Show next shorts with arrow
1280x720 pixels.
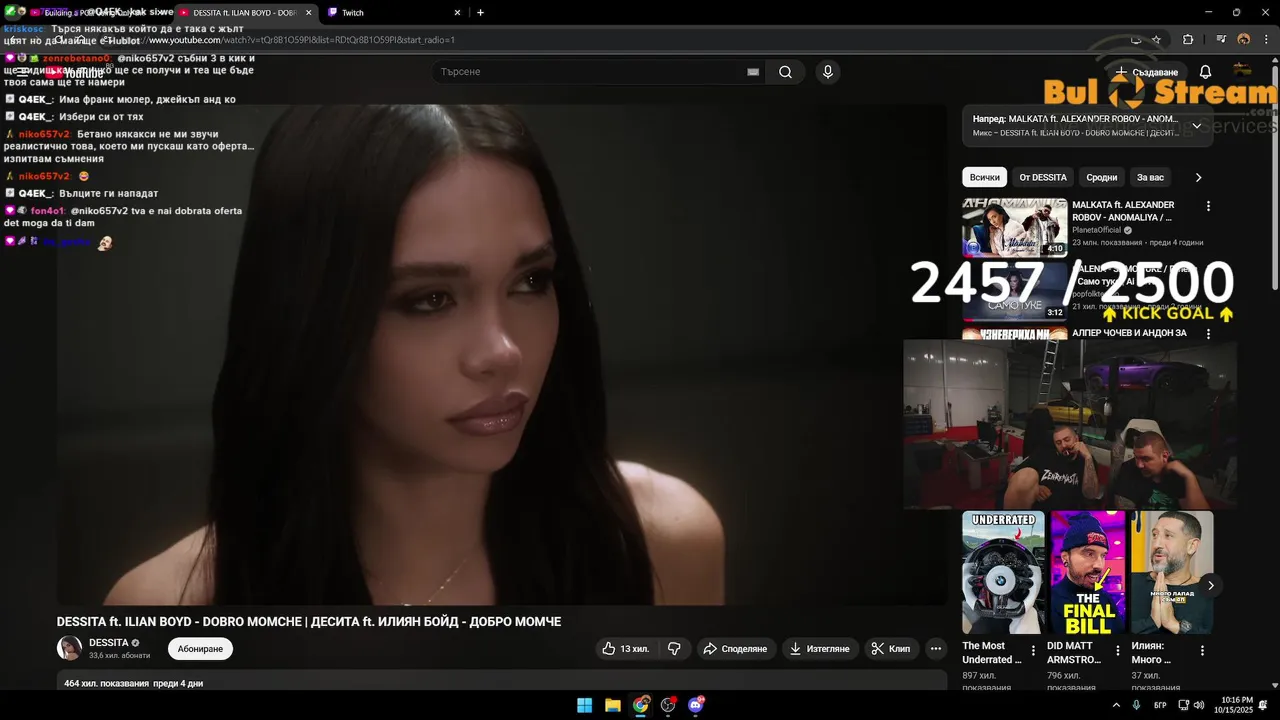(x=1210, y=586)
